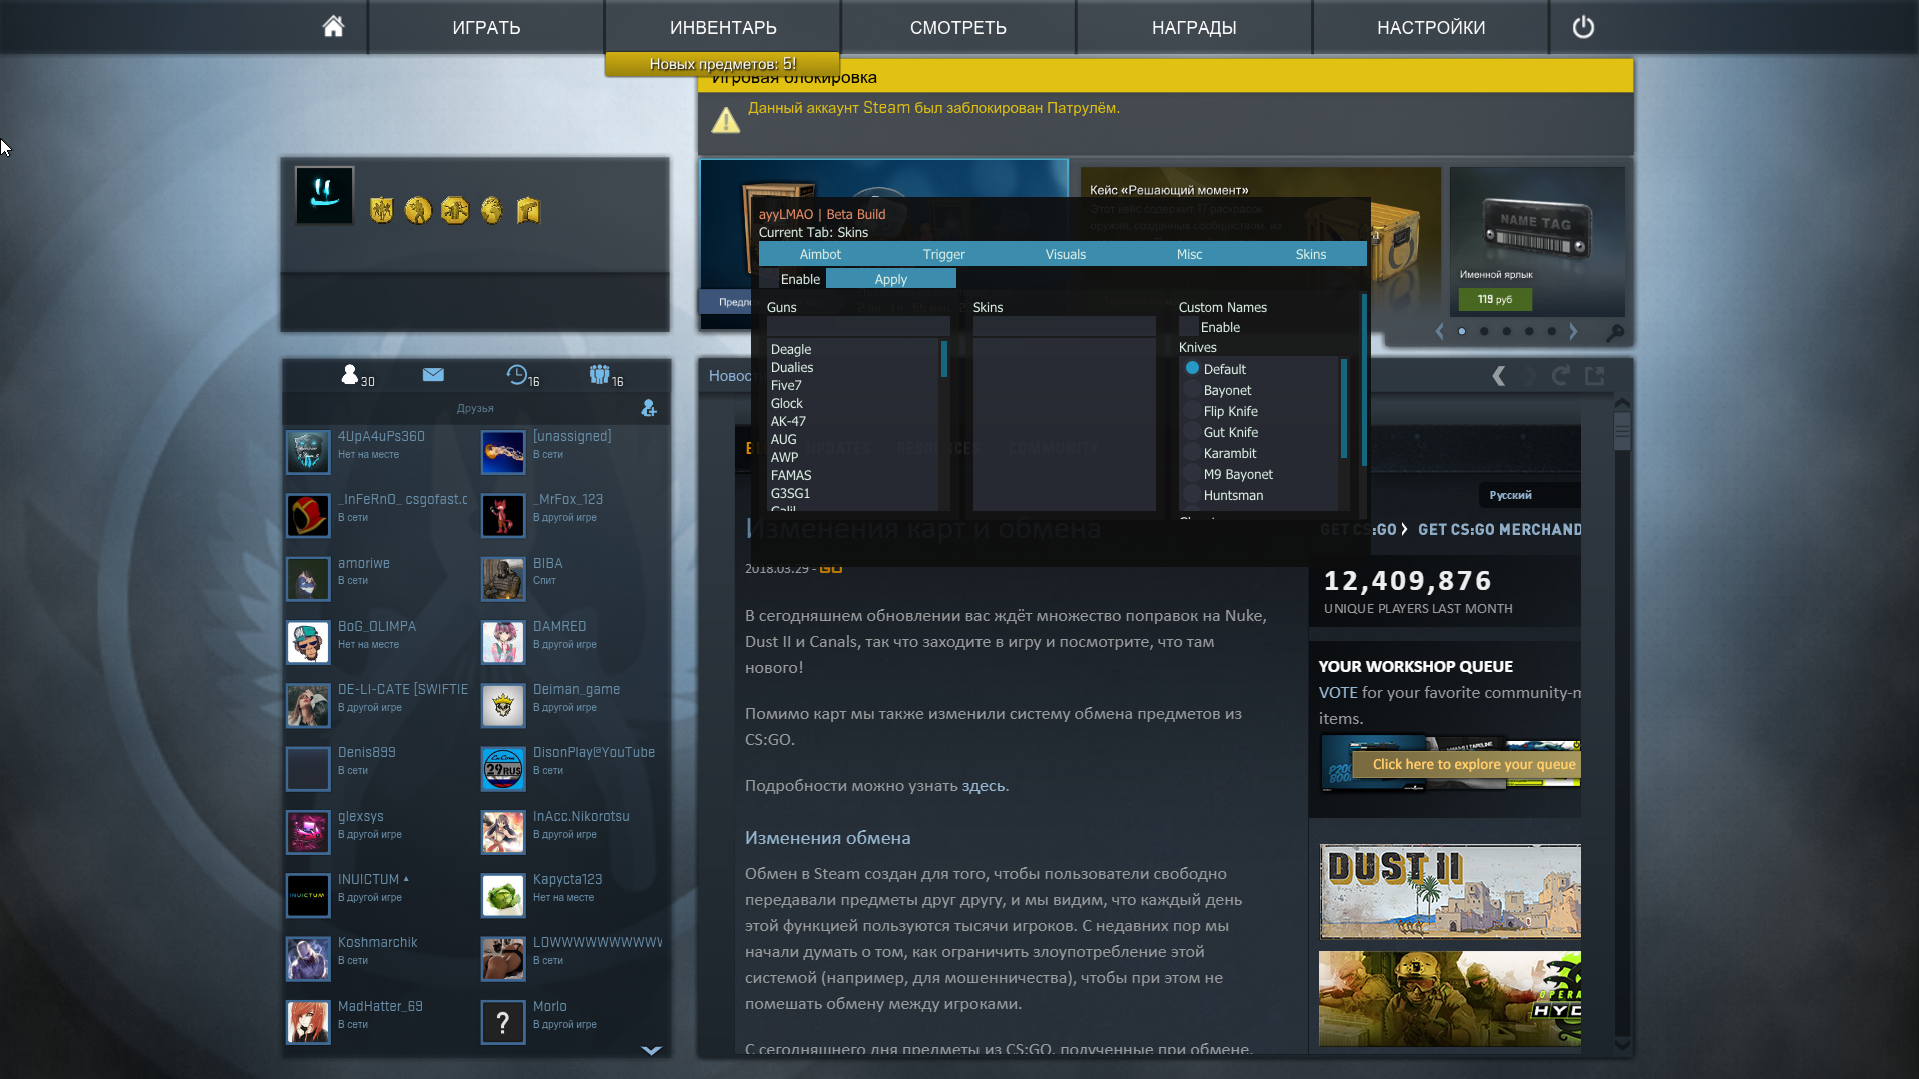Image resolution: width=1919 pixels, height=1079 pixels.
Task: Open messages via the envelope icon
Action: [x=433, y=375]
